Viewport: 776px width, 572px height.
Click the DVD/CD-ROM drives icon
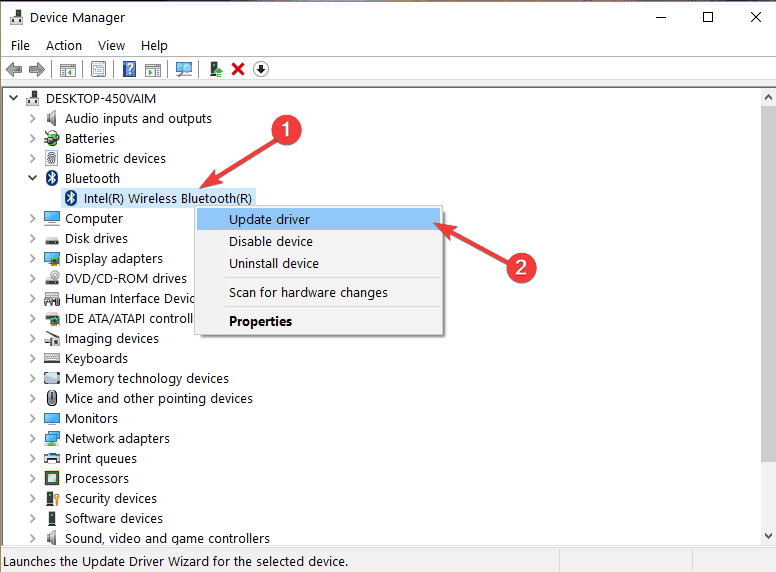52,278
